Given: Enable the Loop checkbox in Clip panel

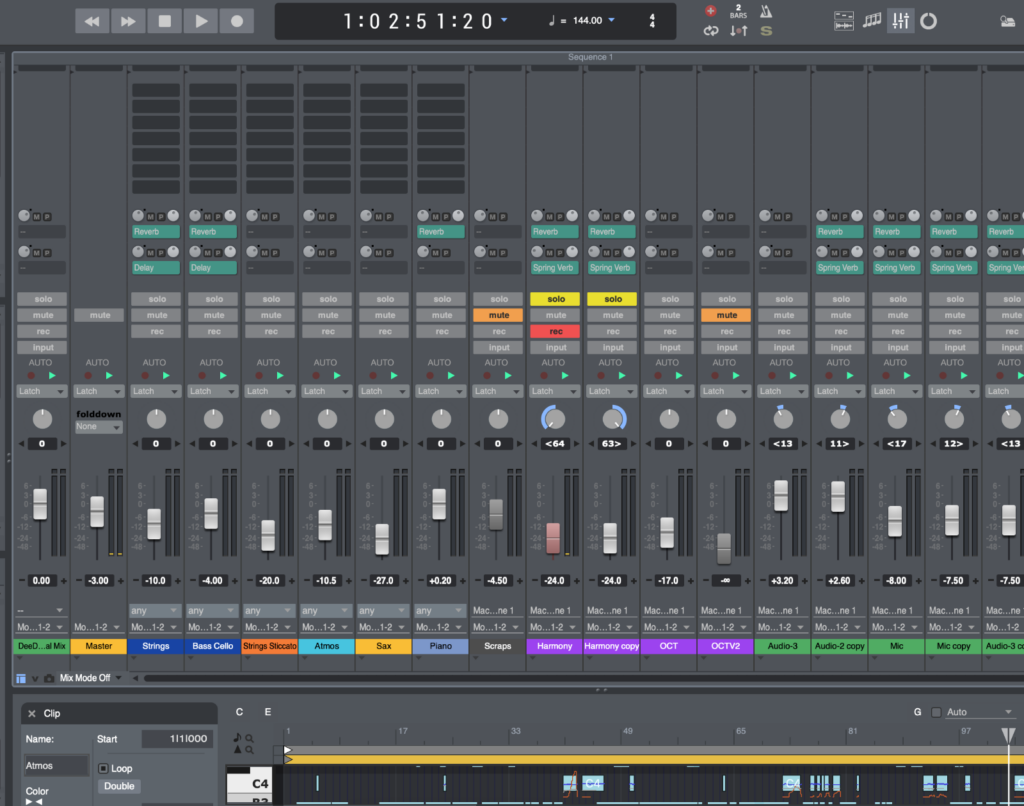Looking at the screenshot, I should [x=103, y=769].
